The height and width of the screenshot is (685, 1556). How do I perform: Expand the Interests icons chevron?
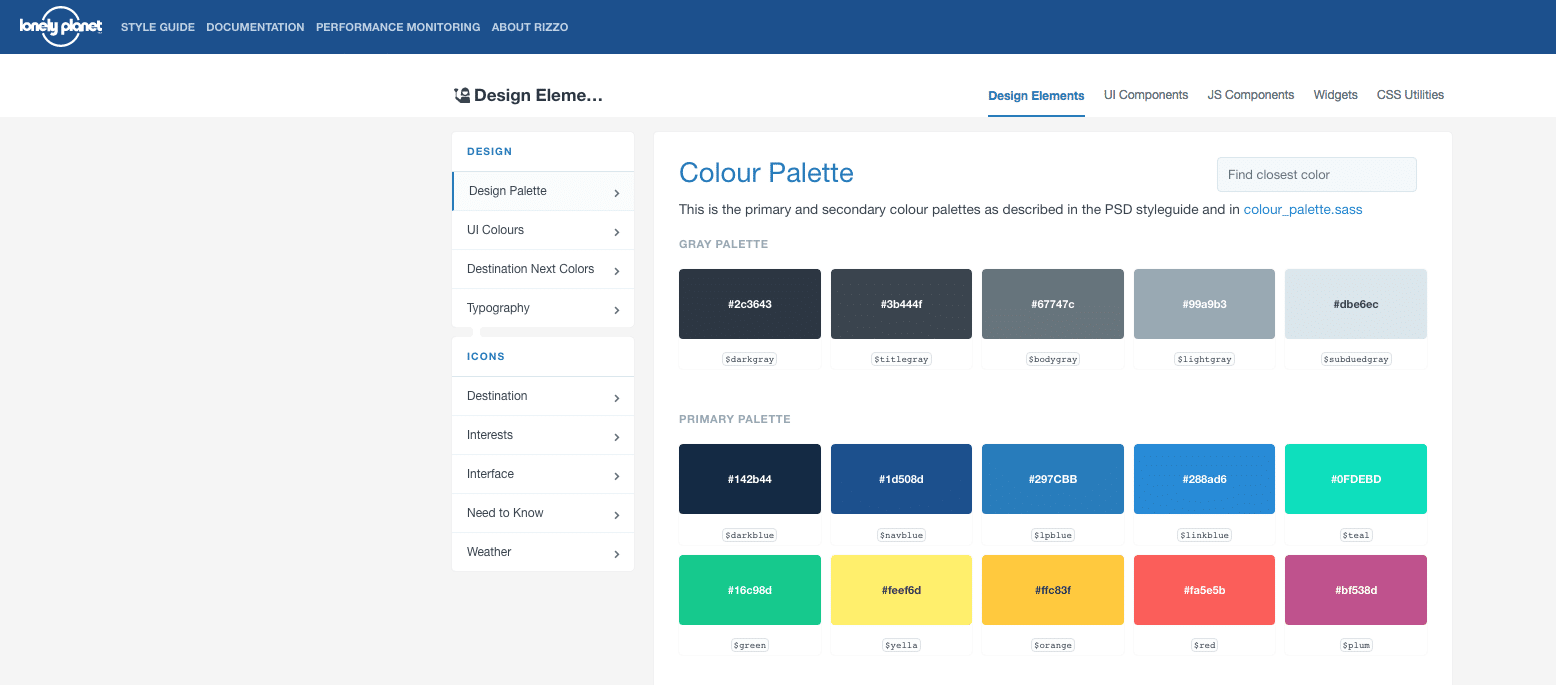[x=617, y=437]
